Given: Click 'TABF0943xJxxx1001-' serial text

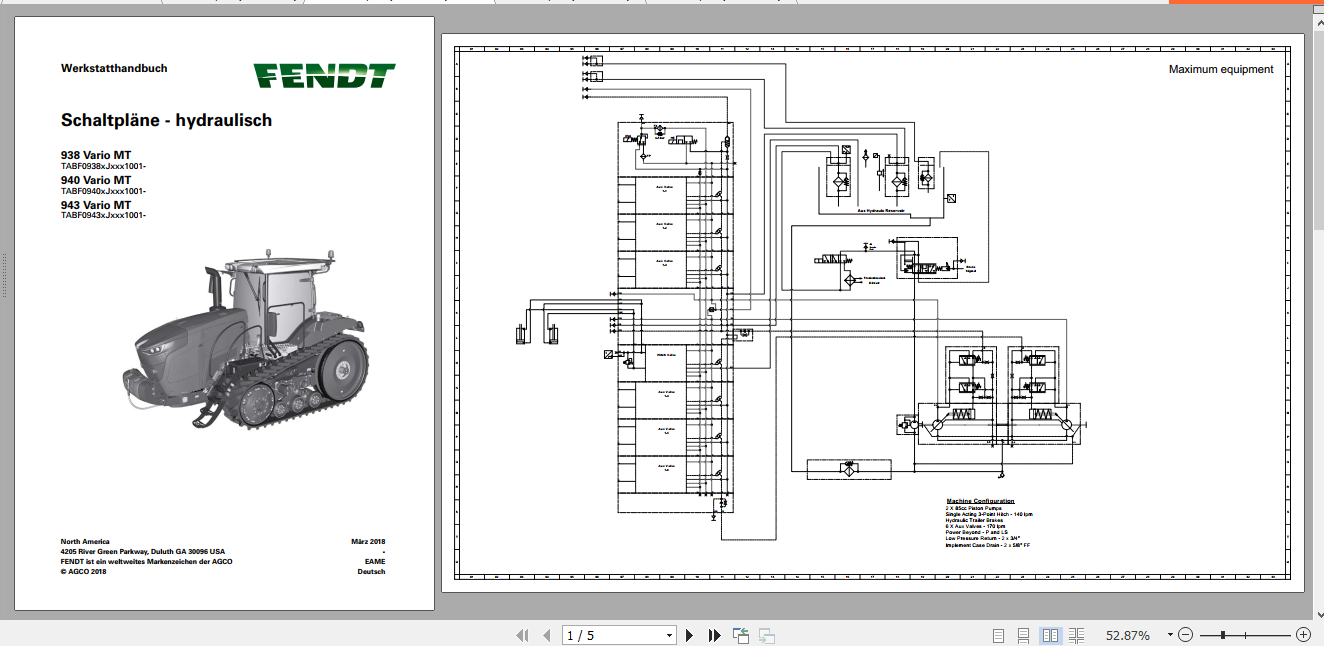Looking at the screenshot, I should point(103,215).
